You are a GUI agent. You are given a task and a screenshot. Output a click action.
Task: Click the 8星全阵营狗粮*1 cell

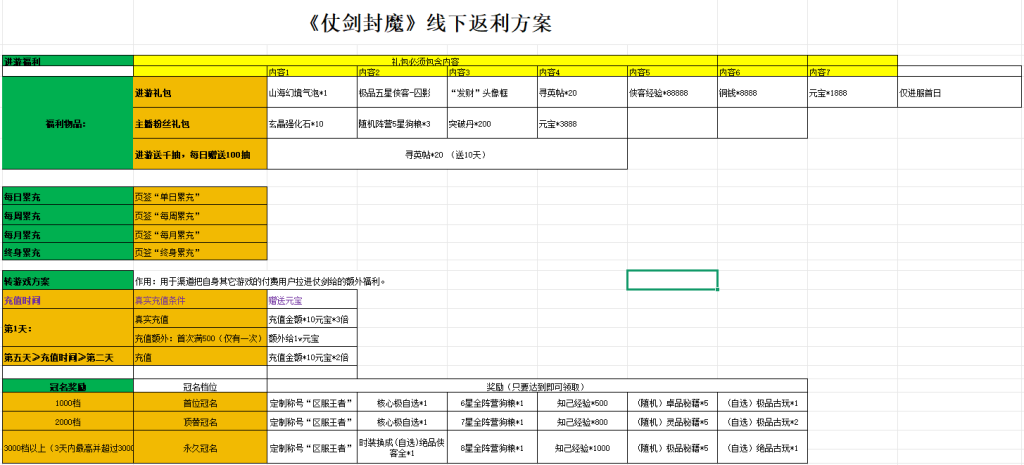[x=492, y=448]
